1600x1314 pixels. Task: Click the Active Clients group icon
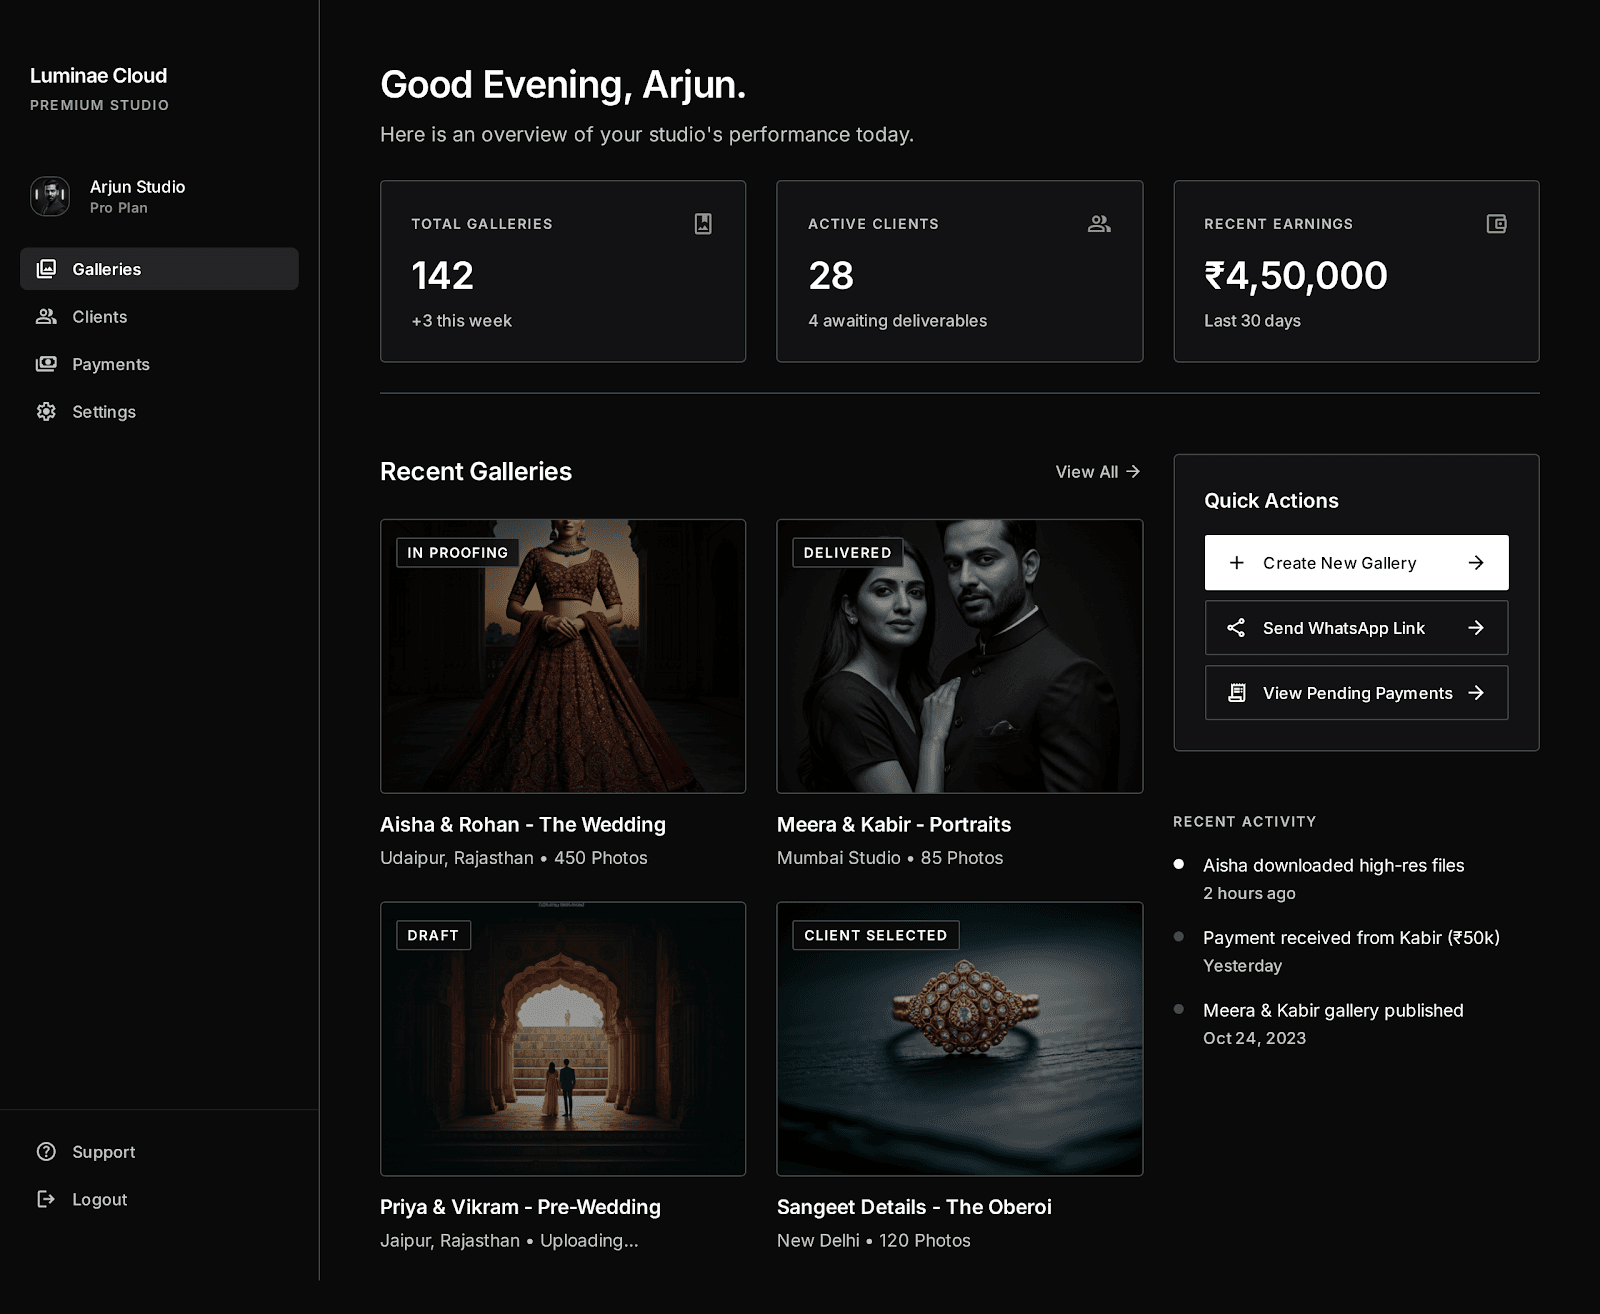pyautogui.click(x=1099, y=224)
